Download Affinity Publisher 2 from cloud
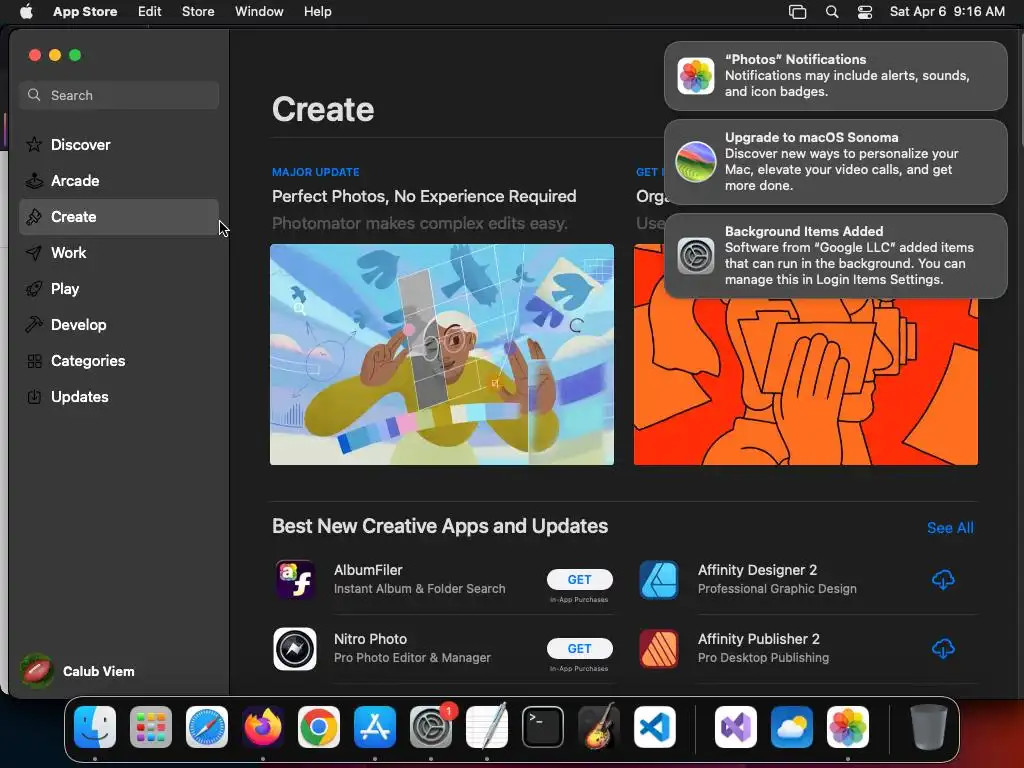This screenshot has height=768, width=1024. [943, 648]
